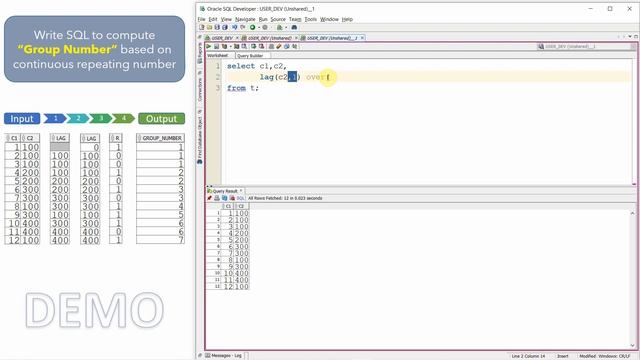Open the Edit menu
The width and height of the screenshot is (640, 360).
[x=213, y=19]
